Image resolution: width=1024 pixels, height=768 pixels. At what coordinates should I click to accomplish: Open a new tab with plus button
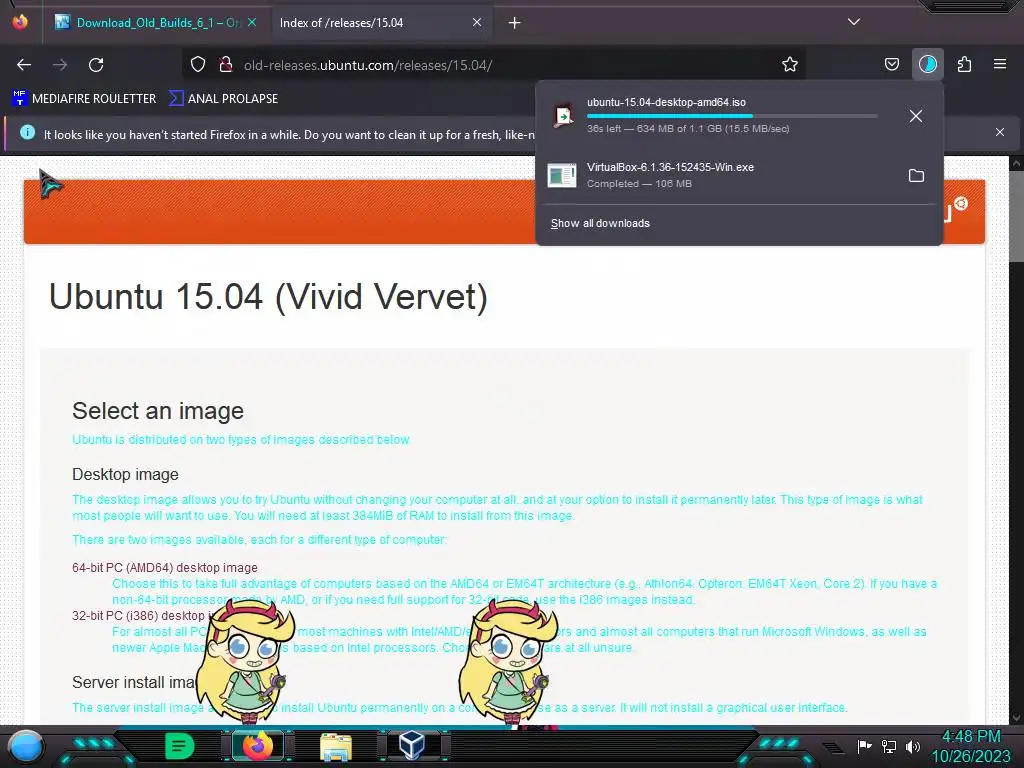515,23
